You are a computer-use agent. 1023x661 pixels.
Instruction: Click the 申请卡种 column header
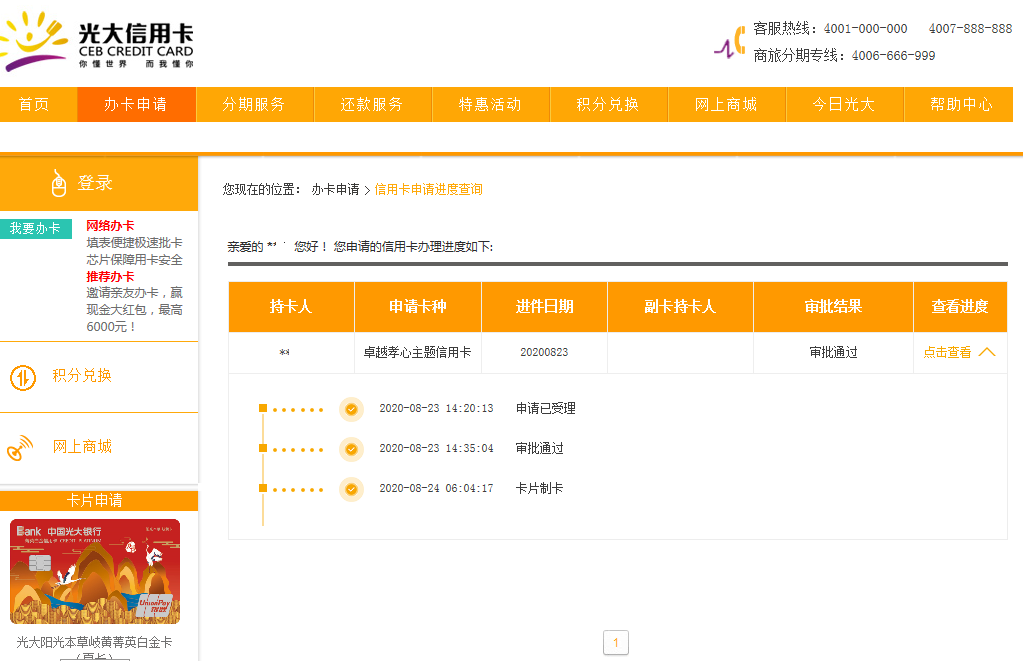[418, 307]
